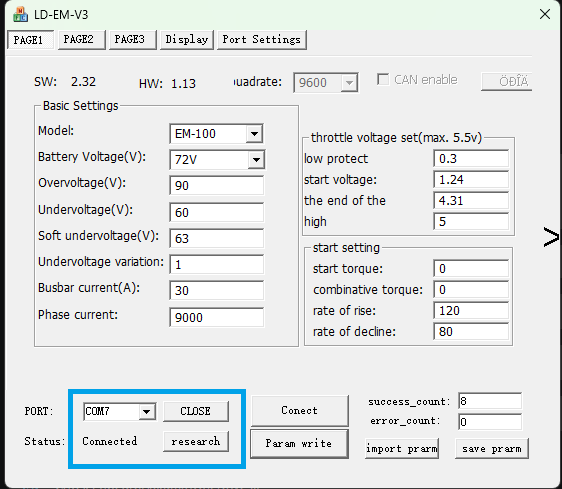Select the Phase current field showing 9000
The image size is (562, 489).
pos(216,317)
